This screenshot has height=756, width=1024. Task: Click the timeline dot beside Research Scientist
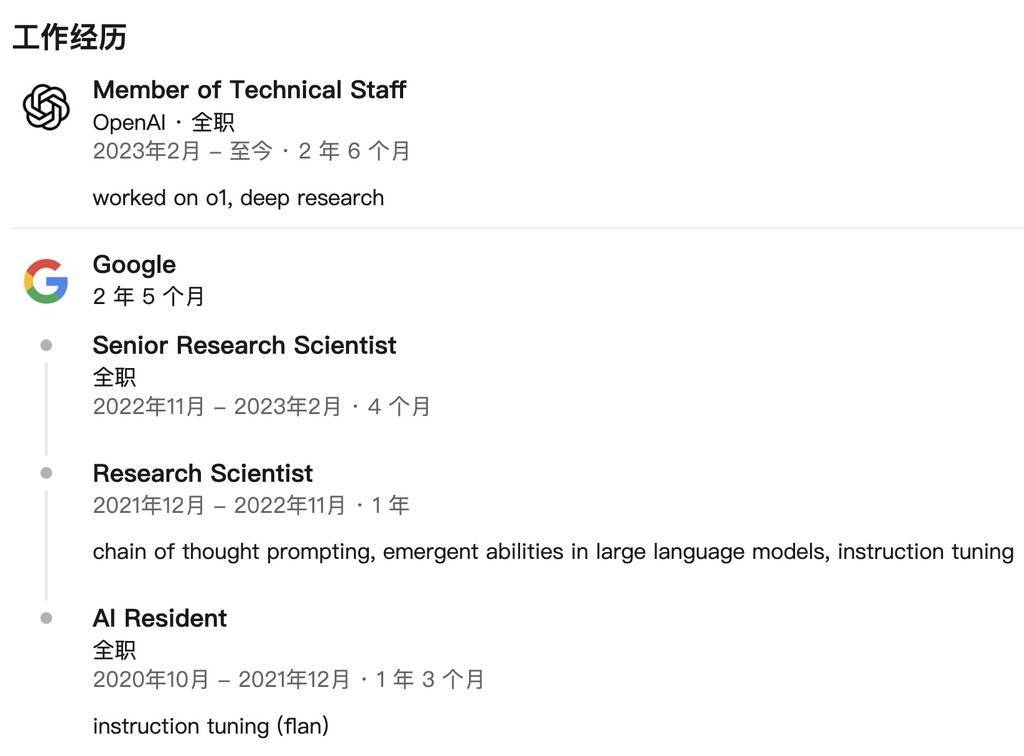point(46,473)
